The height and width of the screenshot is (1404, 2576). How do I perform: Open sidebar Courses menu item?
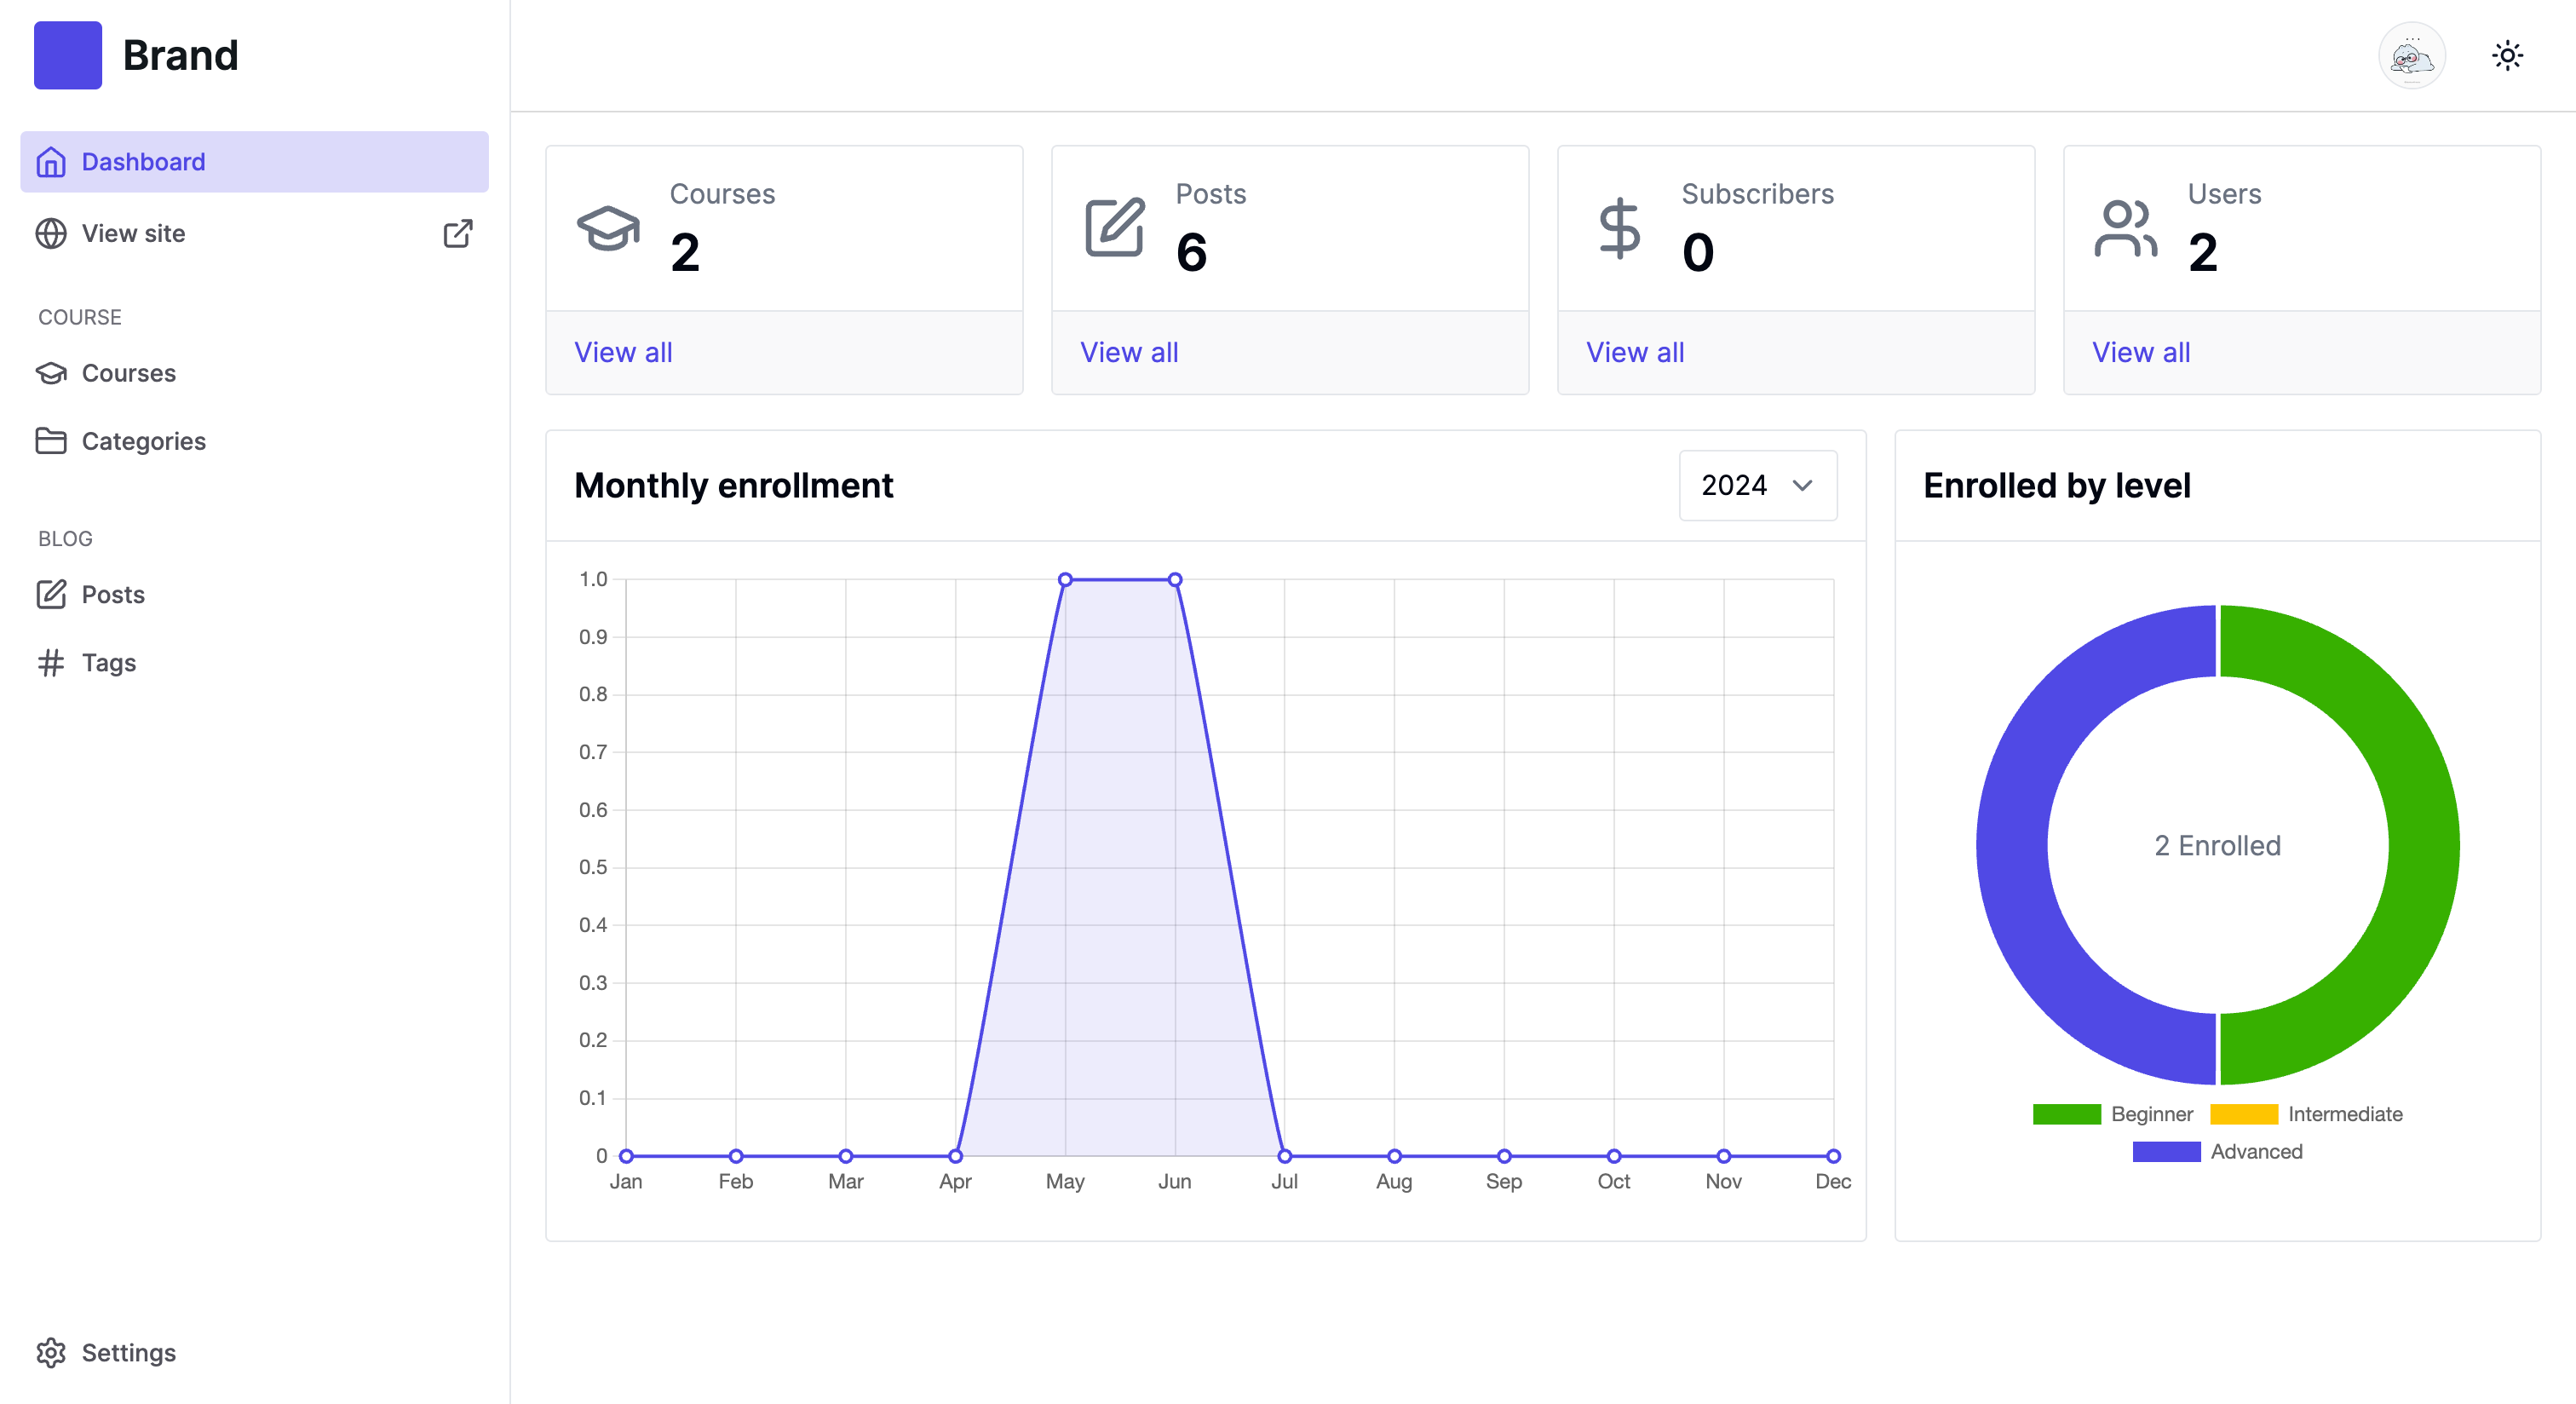pyautogui.click(x=128, y=373)
